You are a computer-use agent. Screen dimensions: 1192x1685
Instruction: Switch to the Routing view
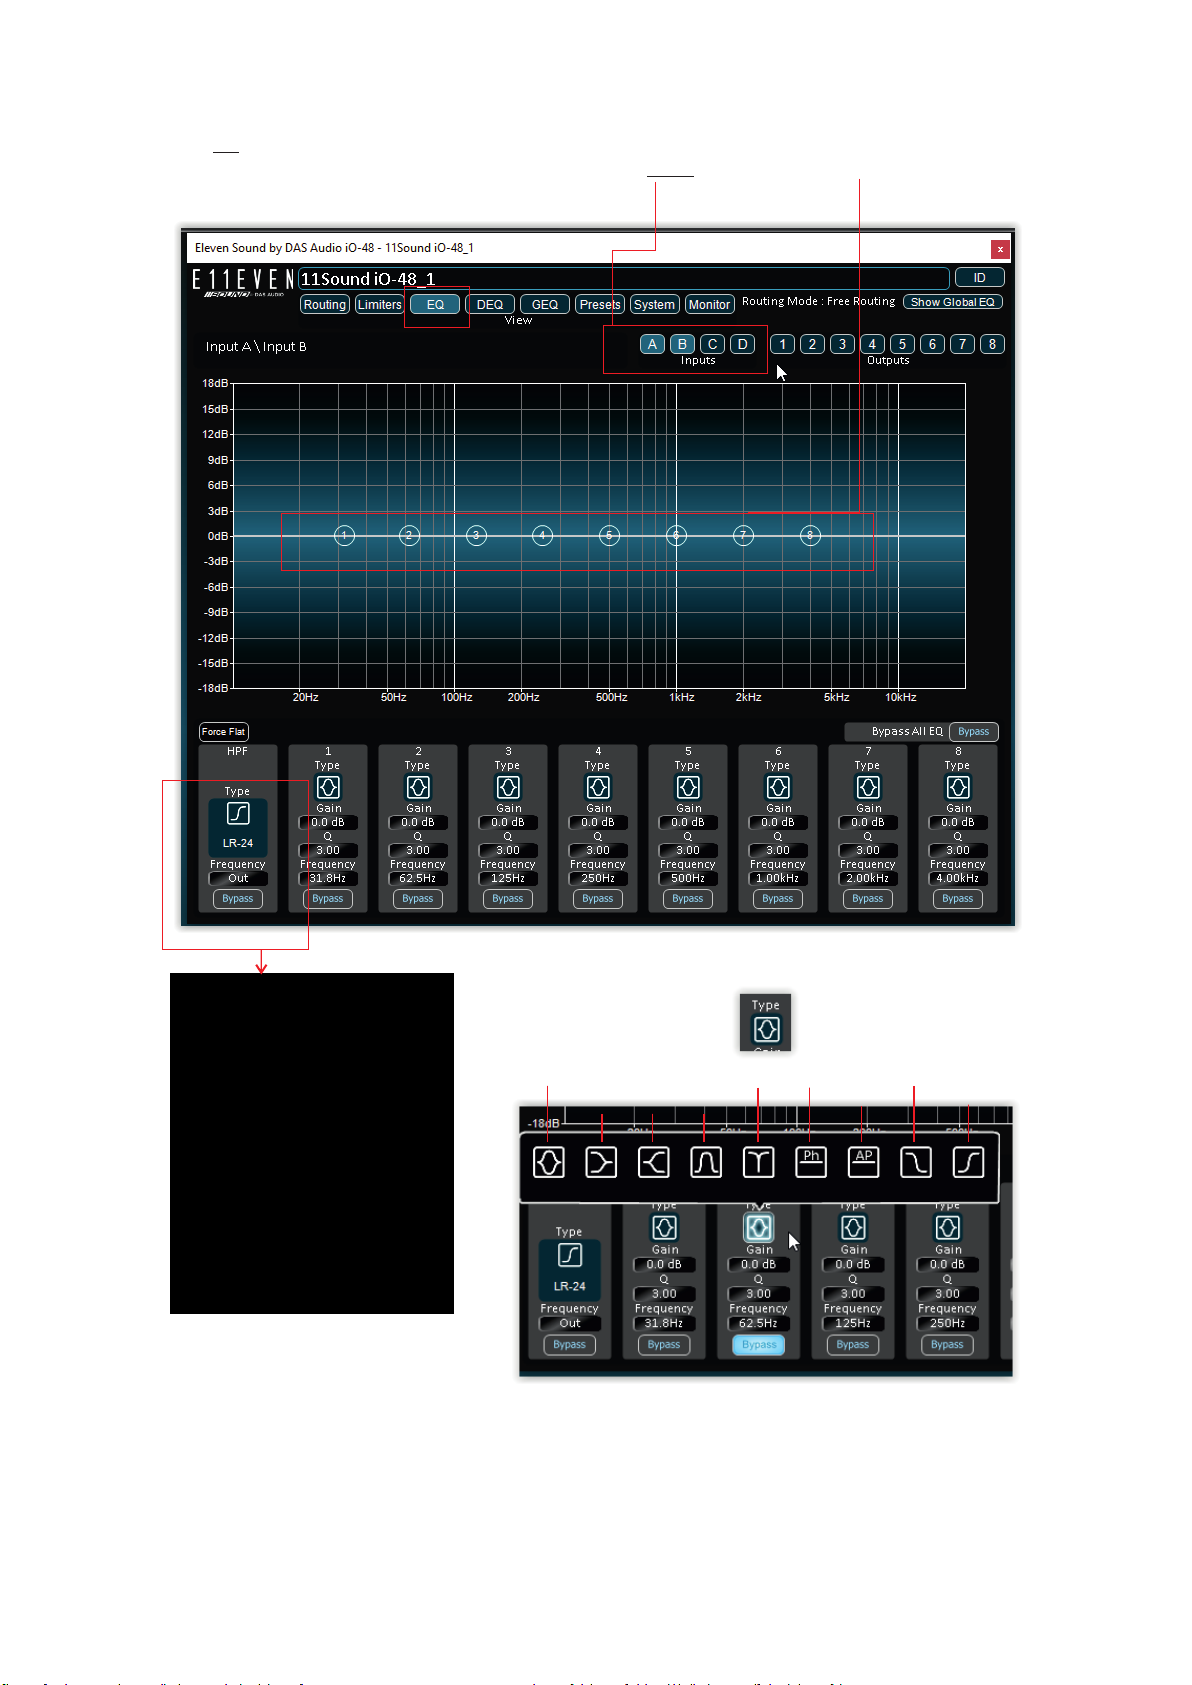coord(325,305)
